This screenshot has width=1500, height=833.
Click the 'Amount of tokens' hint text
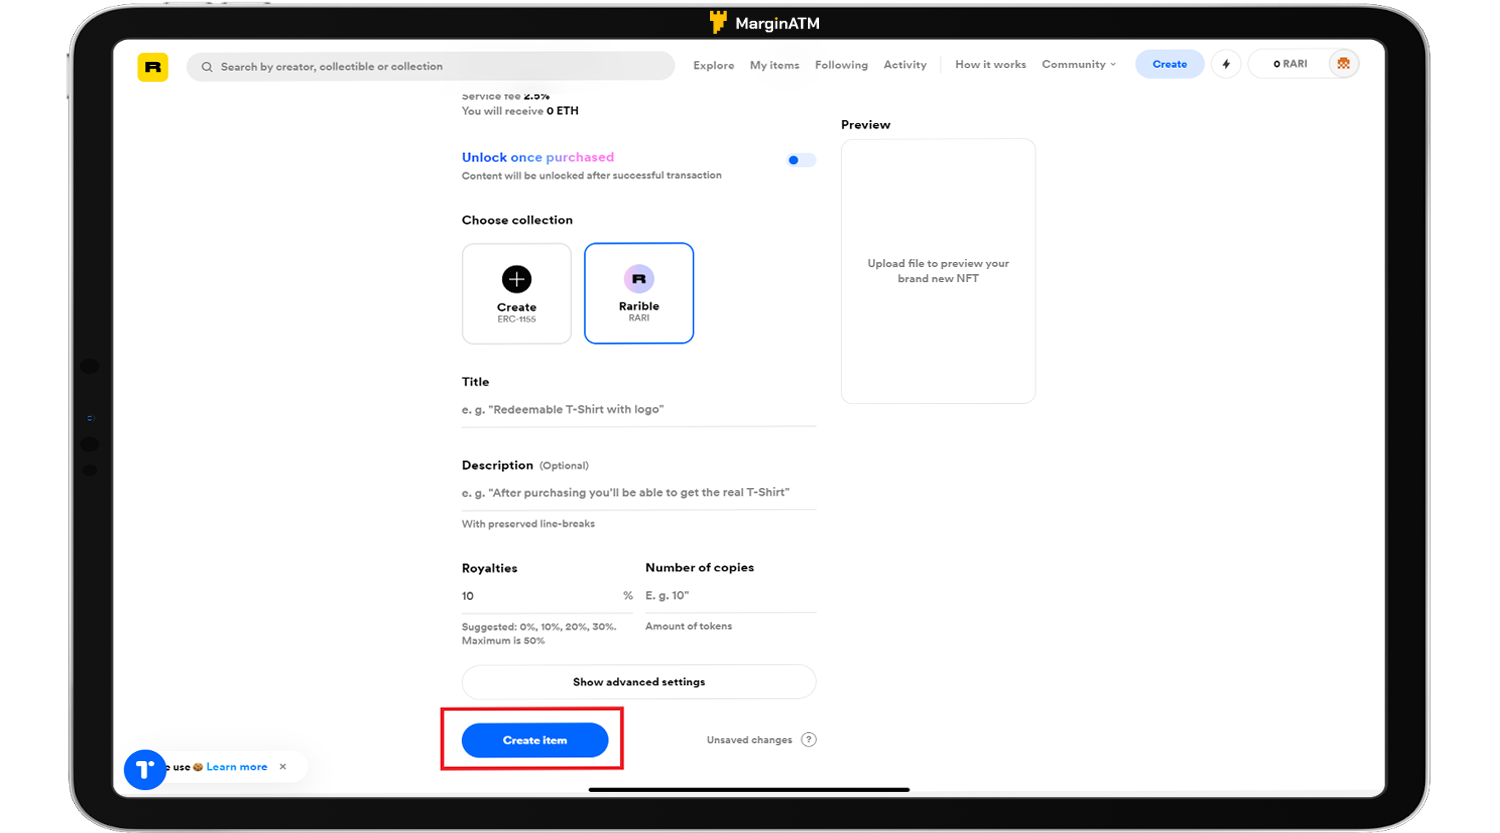689,626
